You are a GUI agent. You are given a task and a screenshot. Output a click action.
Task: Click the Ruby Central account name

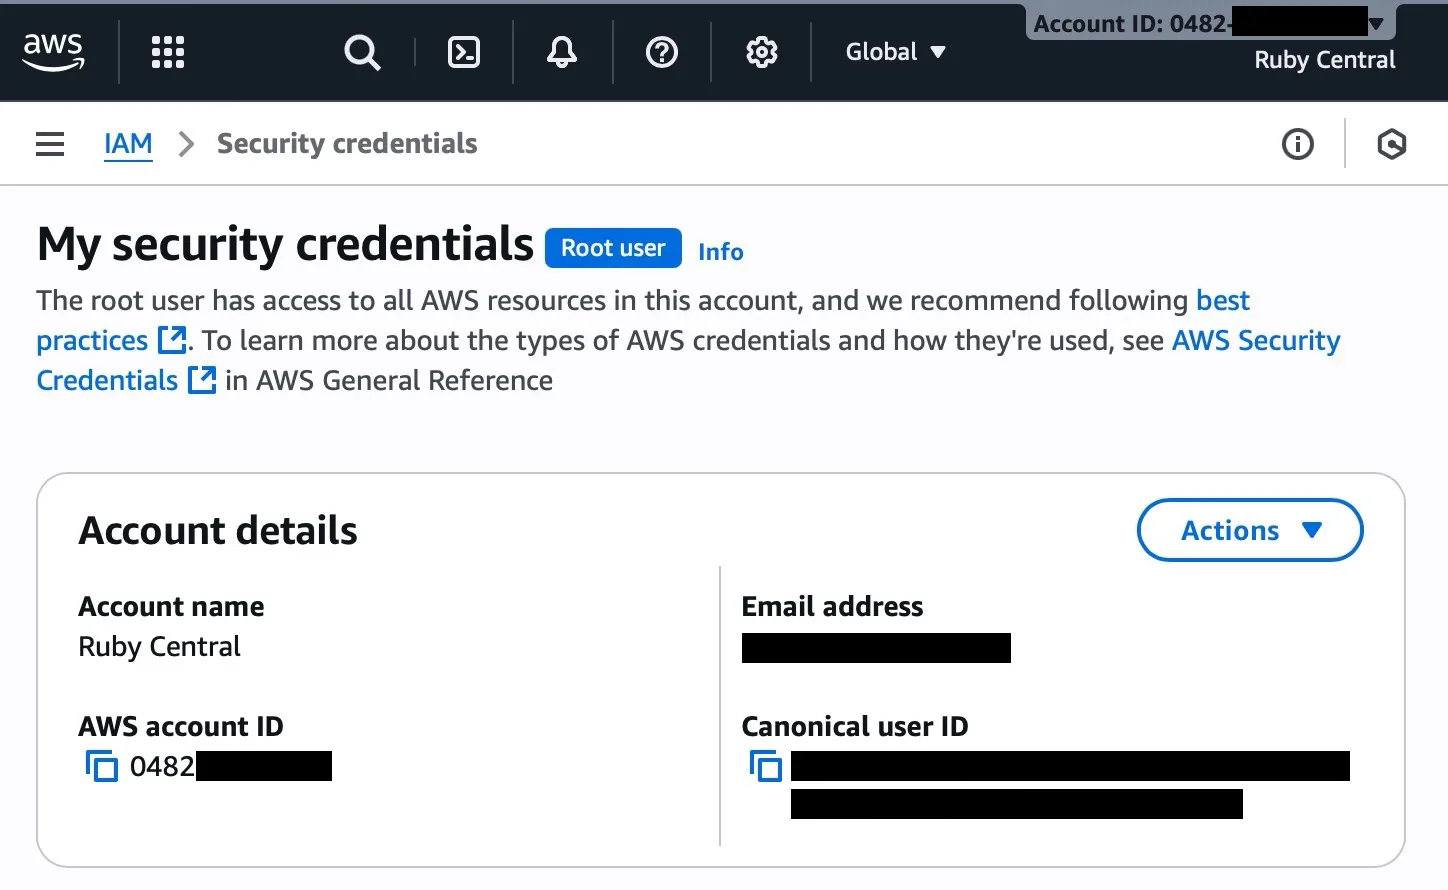1324,59
